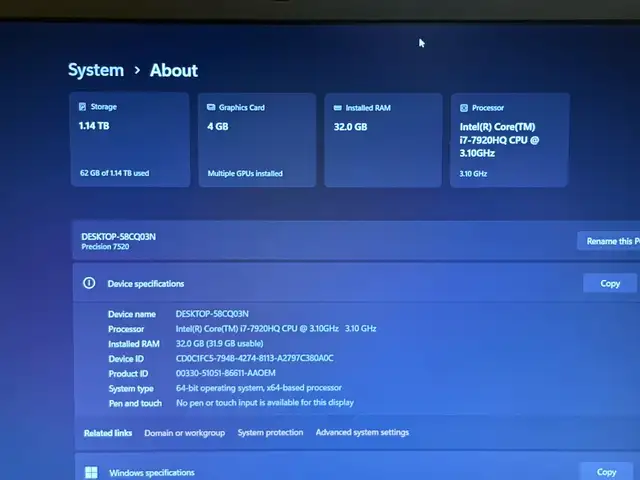The height and width of the screenshot is (480, 640).
Task: Click the Rename this PC button
Action: click(x=609, y=241)
